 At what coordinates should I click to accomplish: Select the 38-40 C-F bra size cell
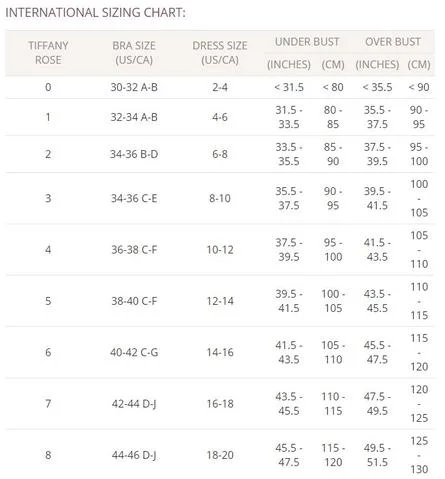point(134,301)
